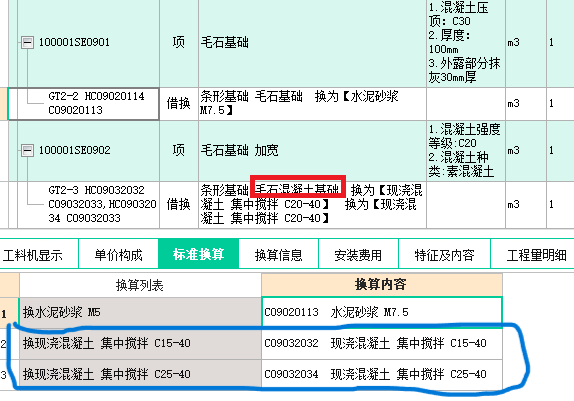Click the 换算列表 column header
Viewport: 574px width, 401px height.
(140, 285)
